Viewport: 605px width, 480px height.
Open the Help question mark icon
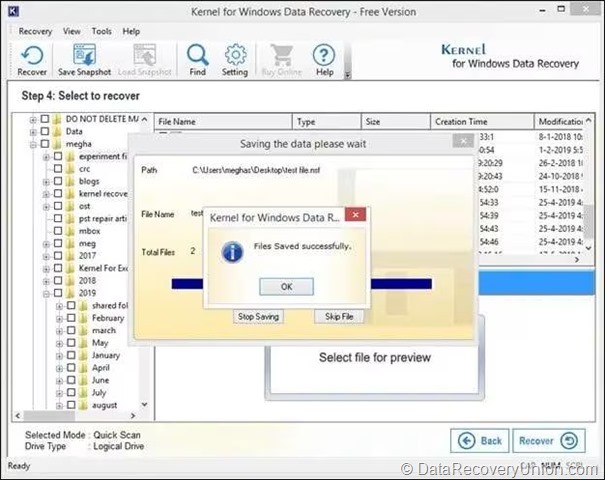(324, 60)
